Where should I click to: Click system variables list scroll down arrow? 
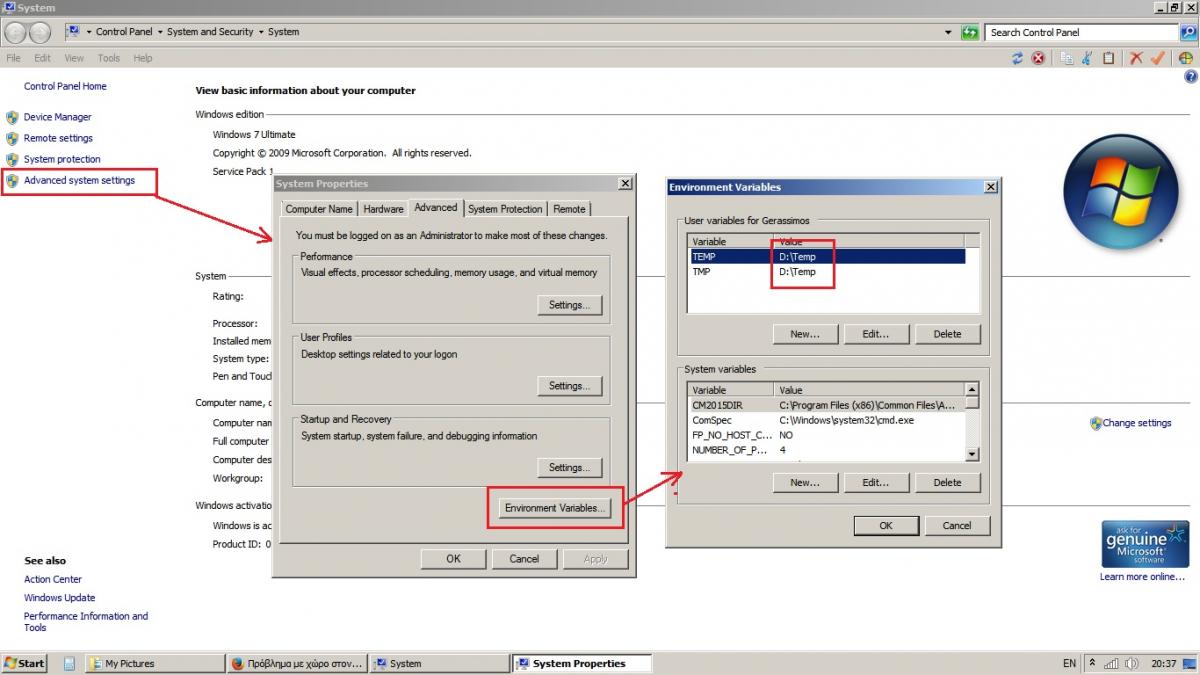click(972, 454)
